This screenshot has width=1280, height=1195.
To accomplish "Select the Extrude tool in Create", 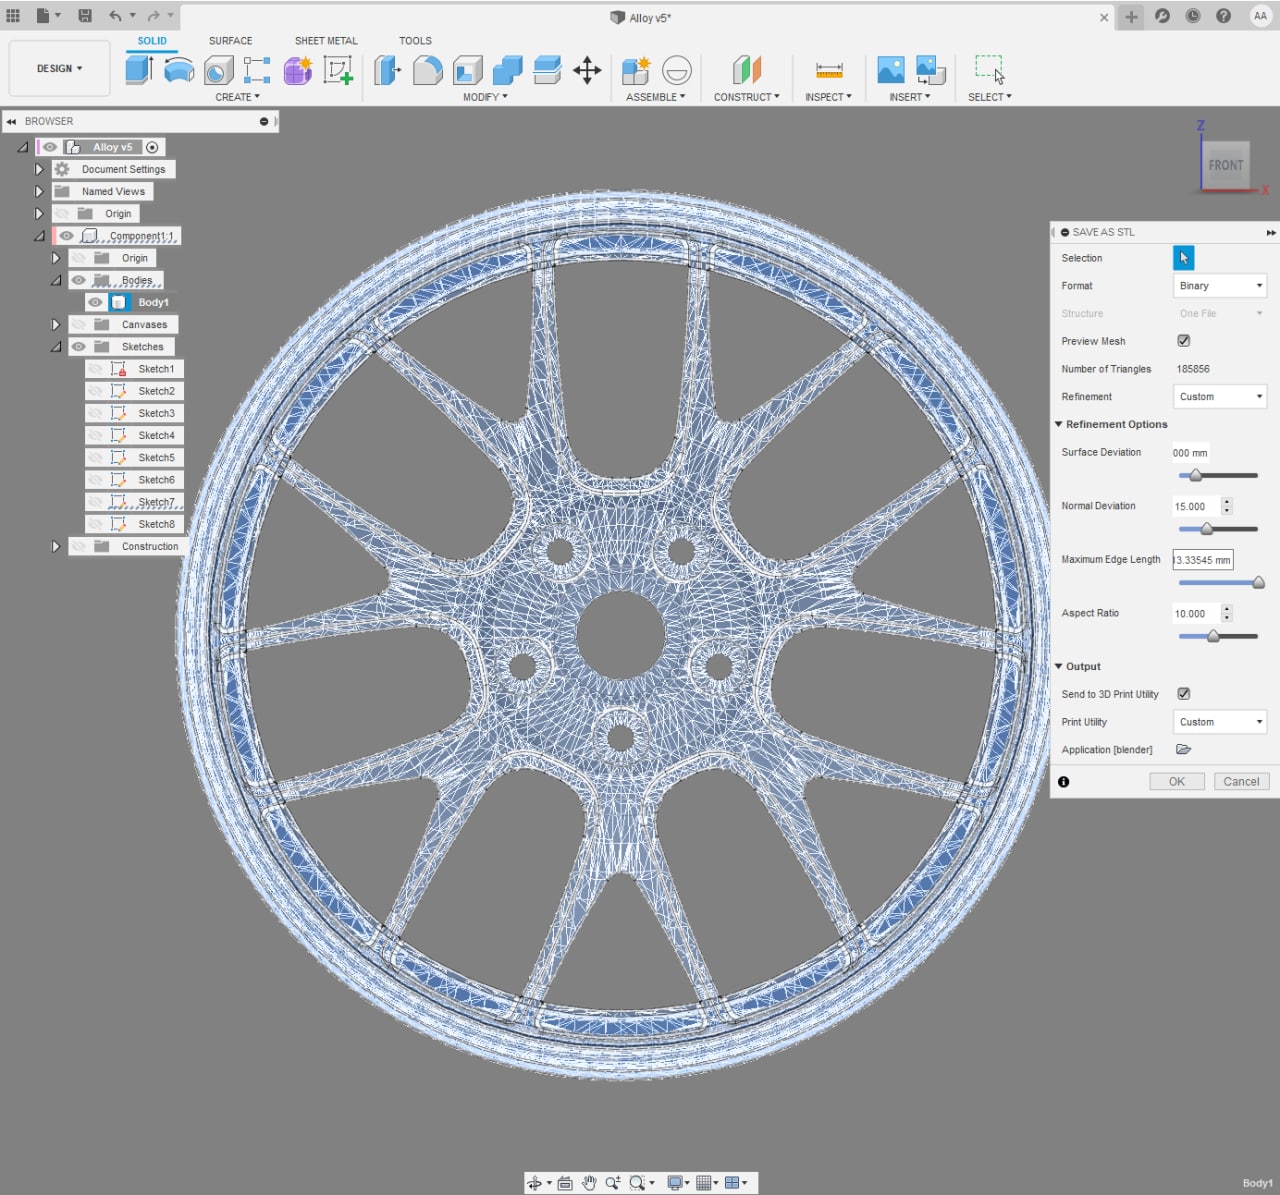I will click(139, 69).
